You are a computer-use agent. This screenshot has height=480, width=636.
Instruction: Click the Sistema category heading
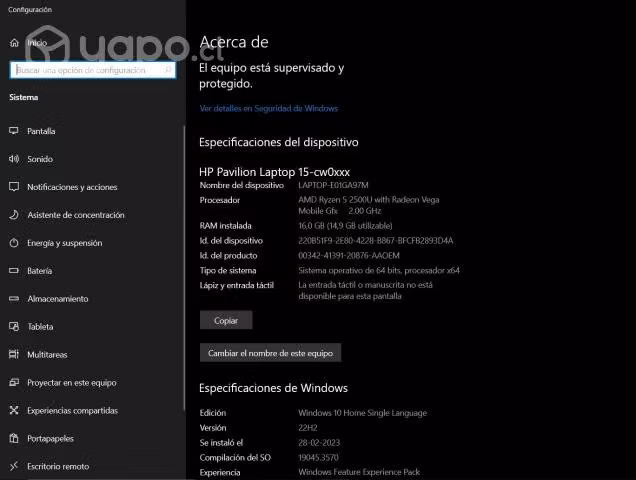[24, 97]
